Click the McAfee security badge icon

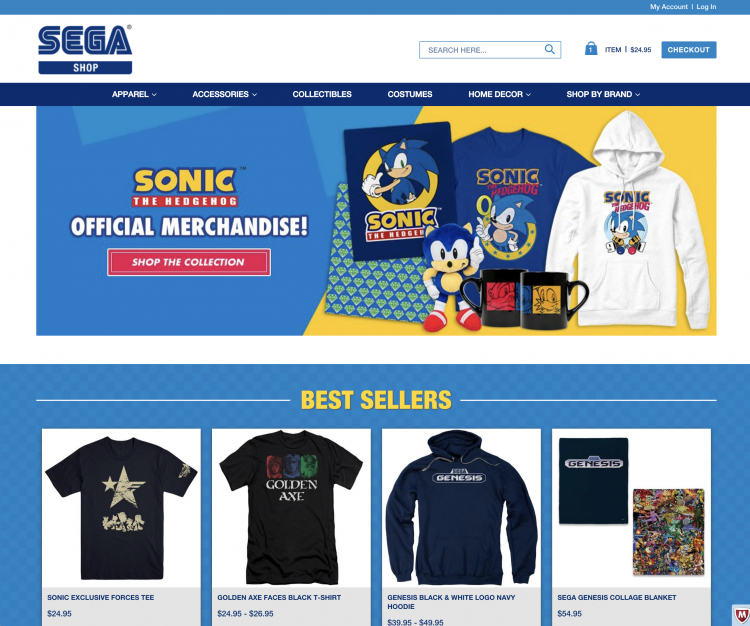pyautogui.click(x=742, y=615)
